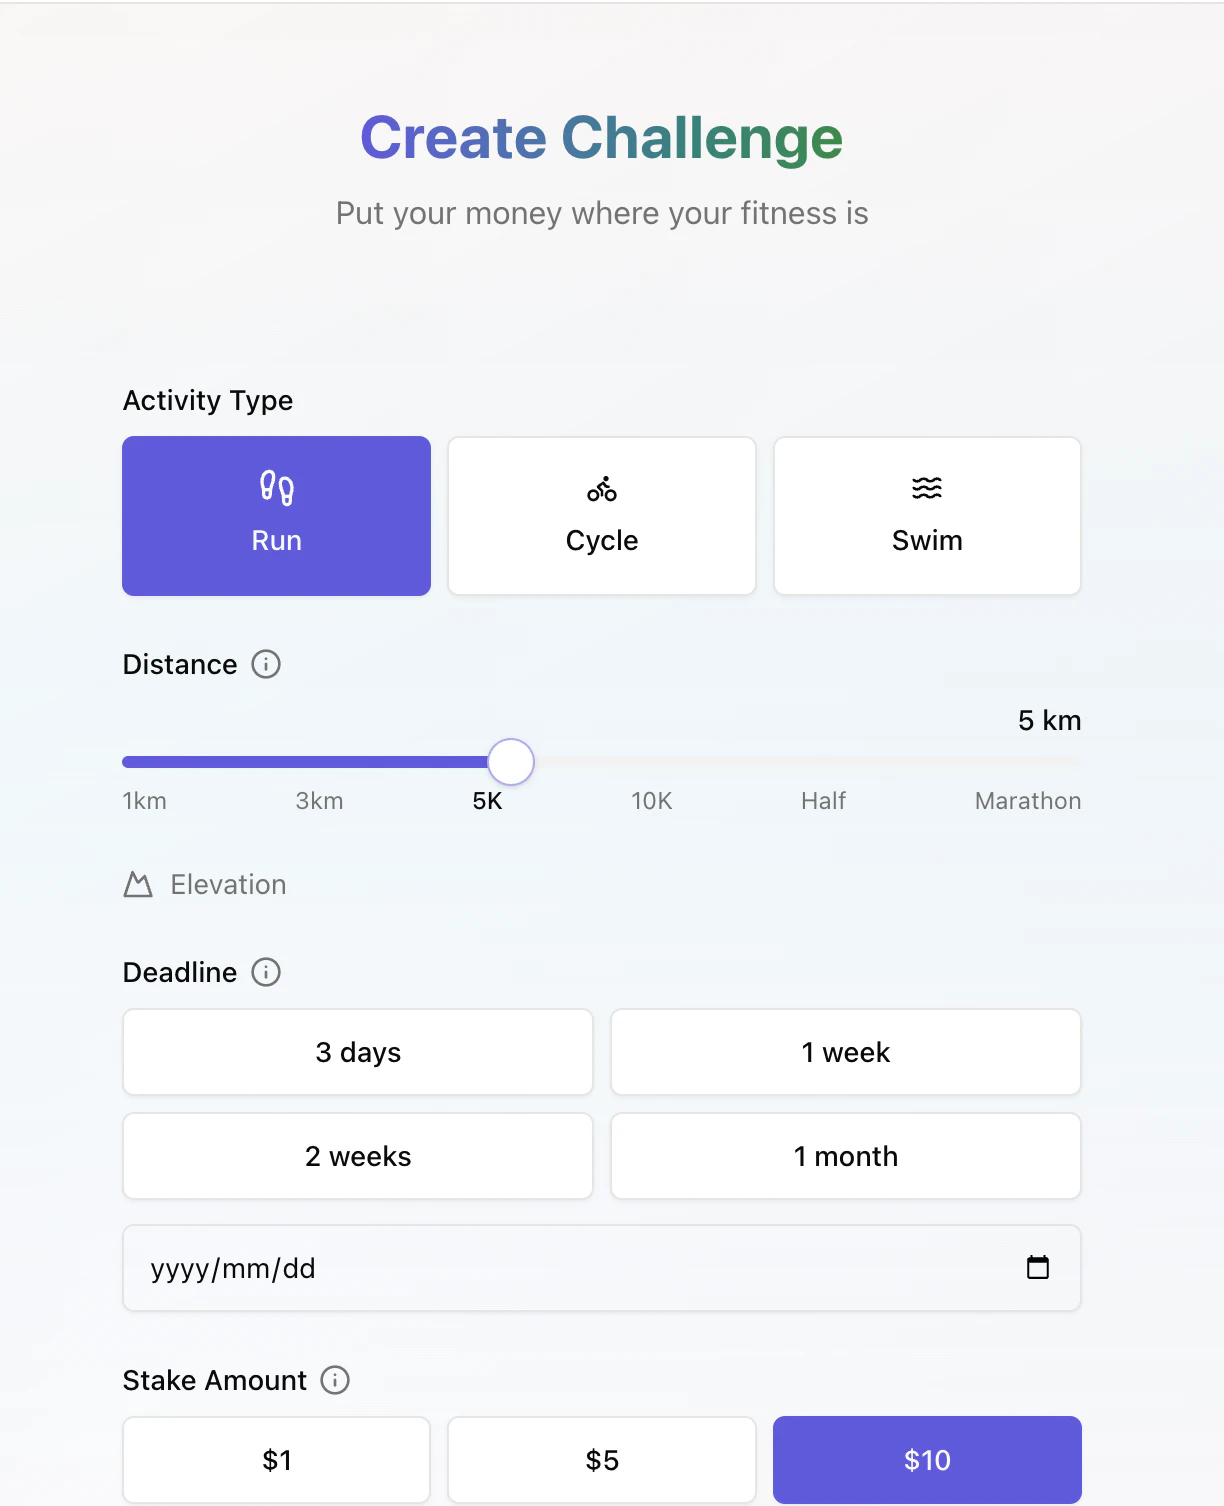
Task: Open the calendar date picker icon
Action: point(1038,1268)
